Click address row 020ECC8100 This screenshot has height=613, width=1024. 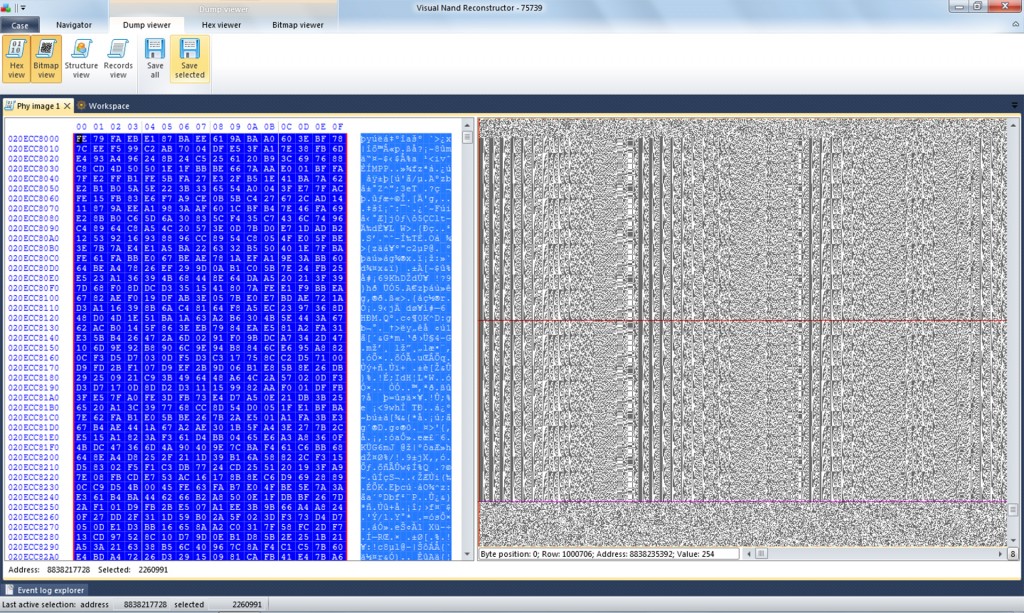pos(33,298)
